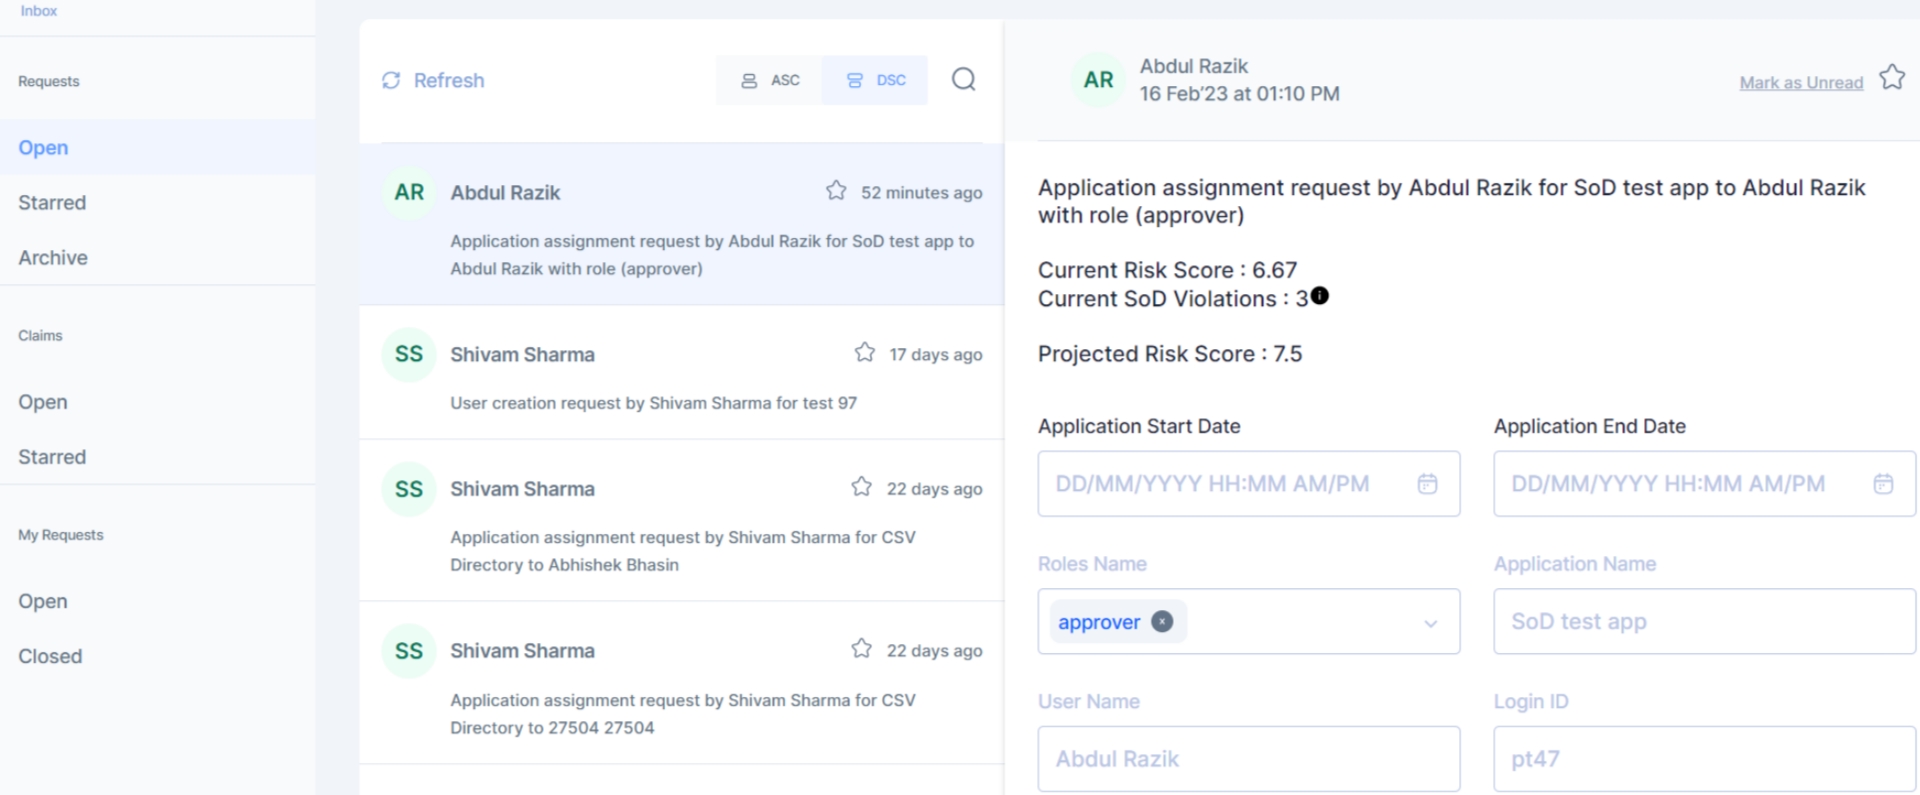Open calendar picker for Application Start Date

point(1427,484)
